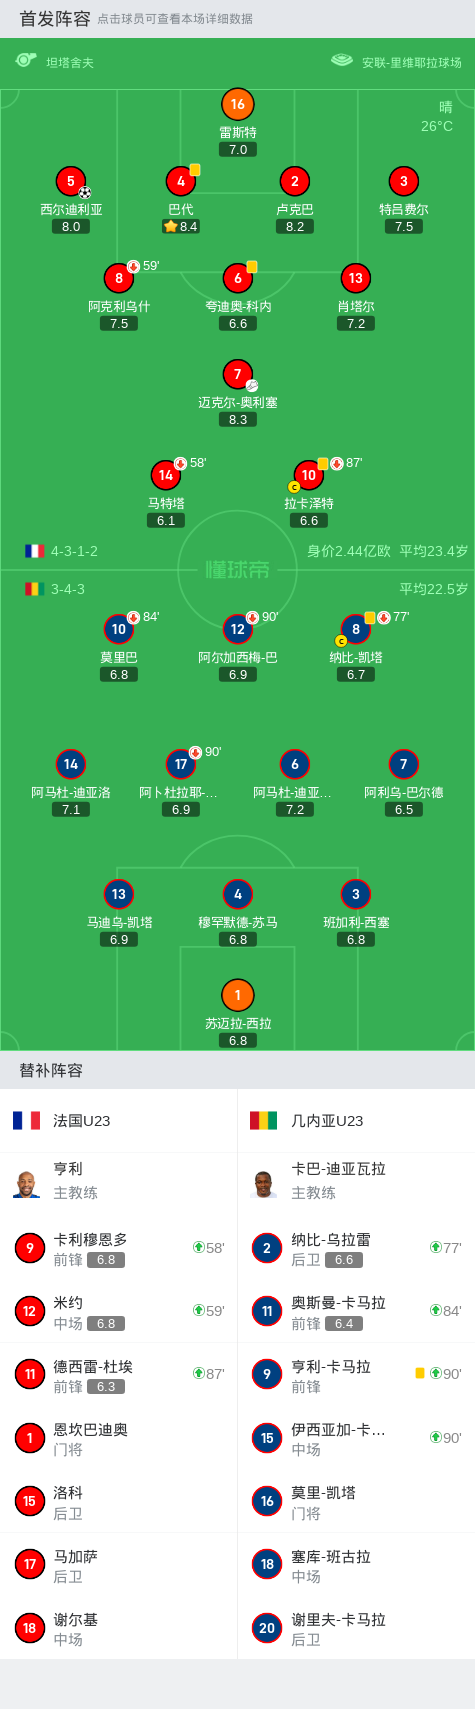Screen dimensions: 475x1709
Task: View coach 卡巴-迪亚瓦拉 profile photo
Action: tap(264, 1183)
